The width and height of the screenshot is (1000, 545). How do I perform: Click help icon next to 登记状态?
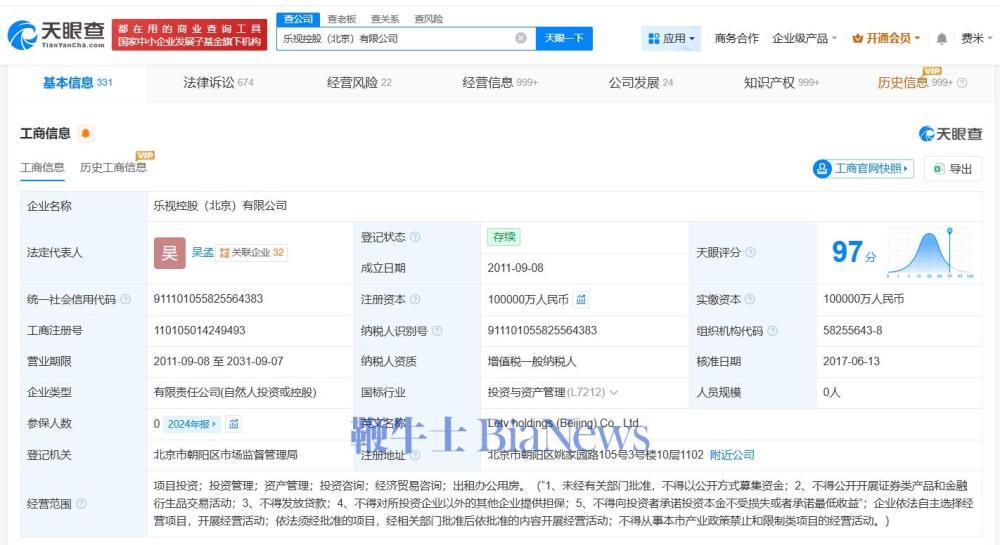tap(415, 238)
